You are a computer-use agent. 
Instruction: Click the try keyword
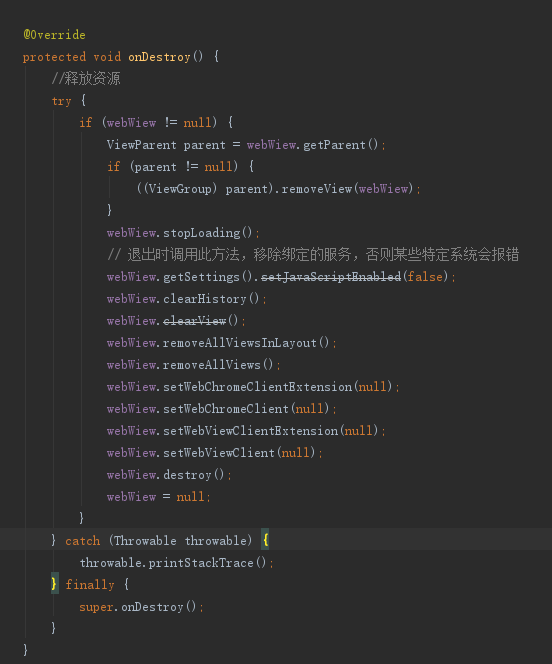pos(61,101)
